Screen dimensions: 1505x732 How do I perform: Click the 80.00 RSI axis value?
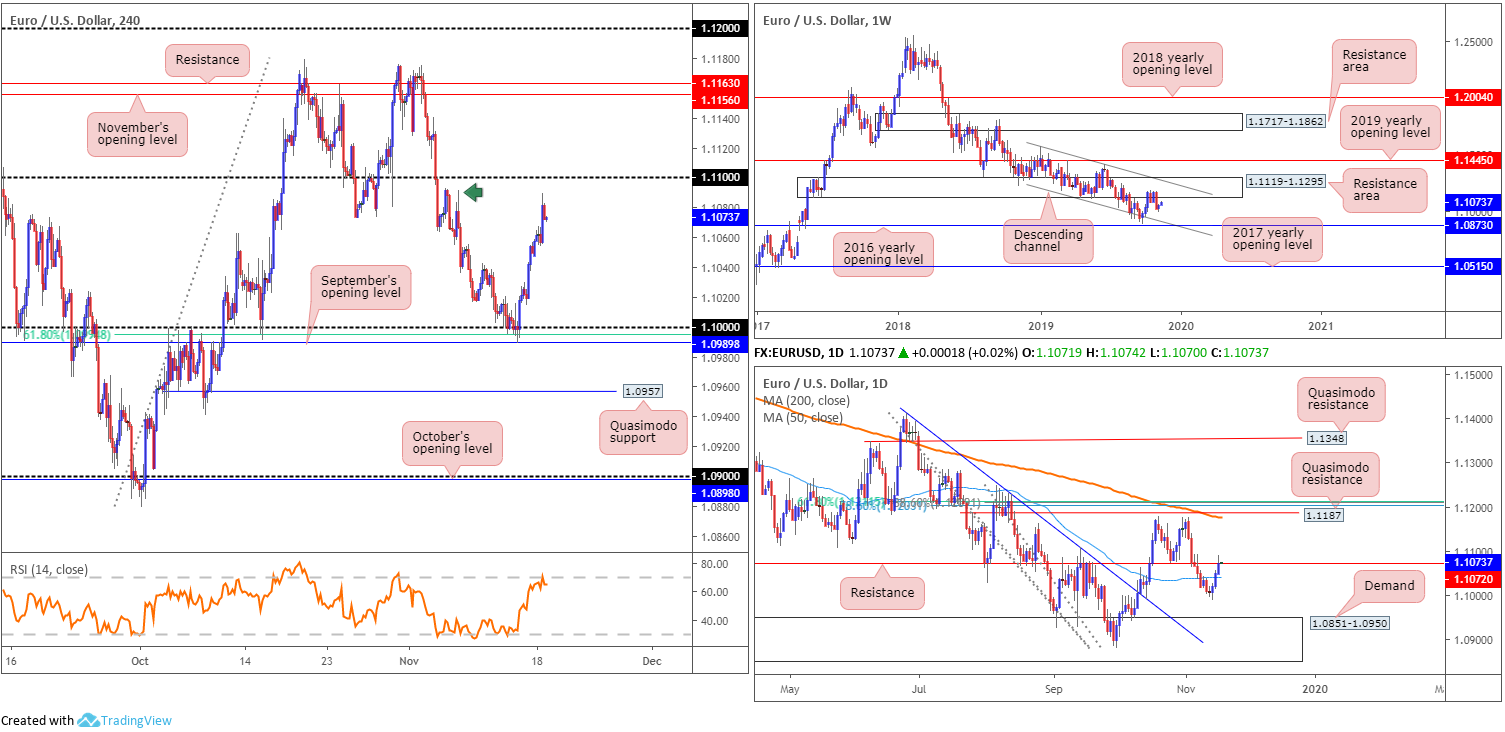point(712,563)
